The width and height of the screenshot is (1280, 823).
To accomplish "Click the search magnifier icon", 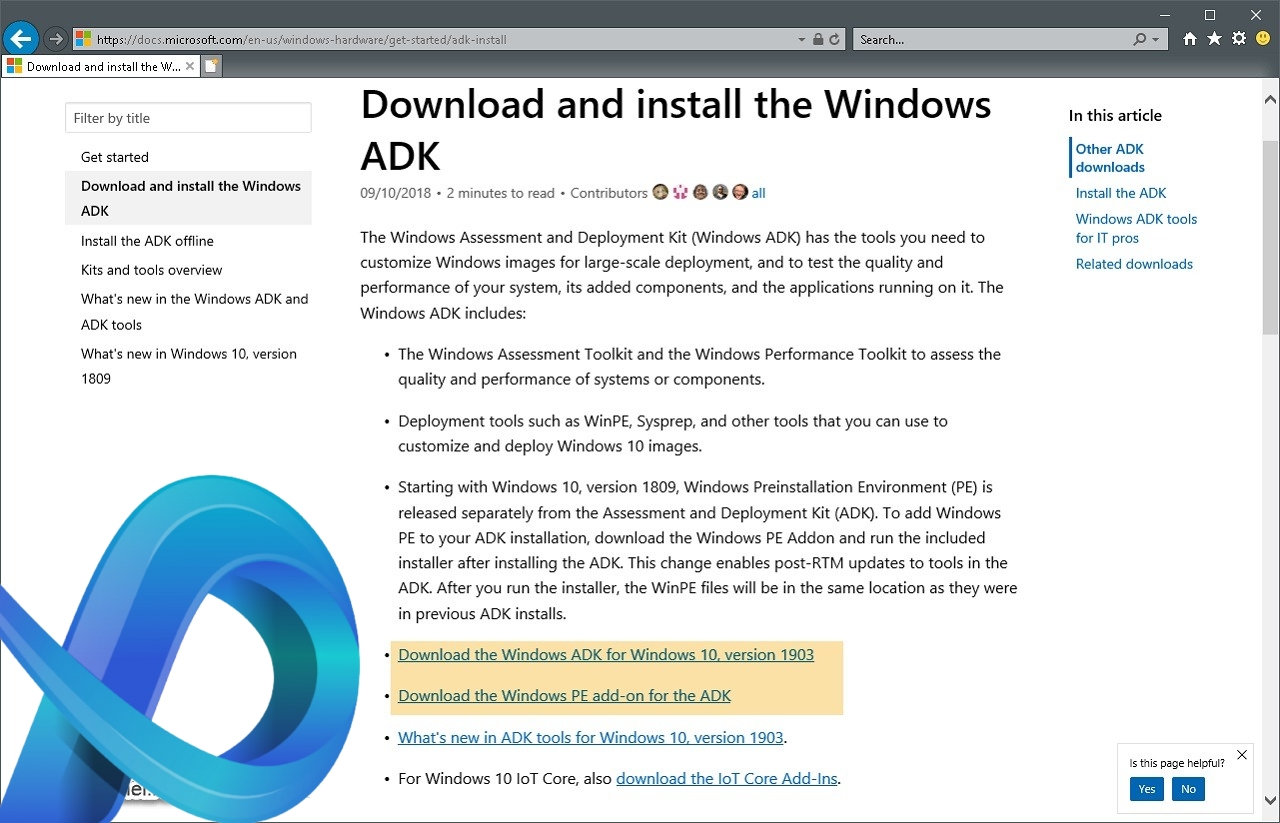I will (1140, 40).
